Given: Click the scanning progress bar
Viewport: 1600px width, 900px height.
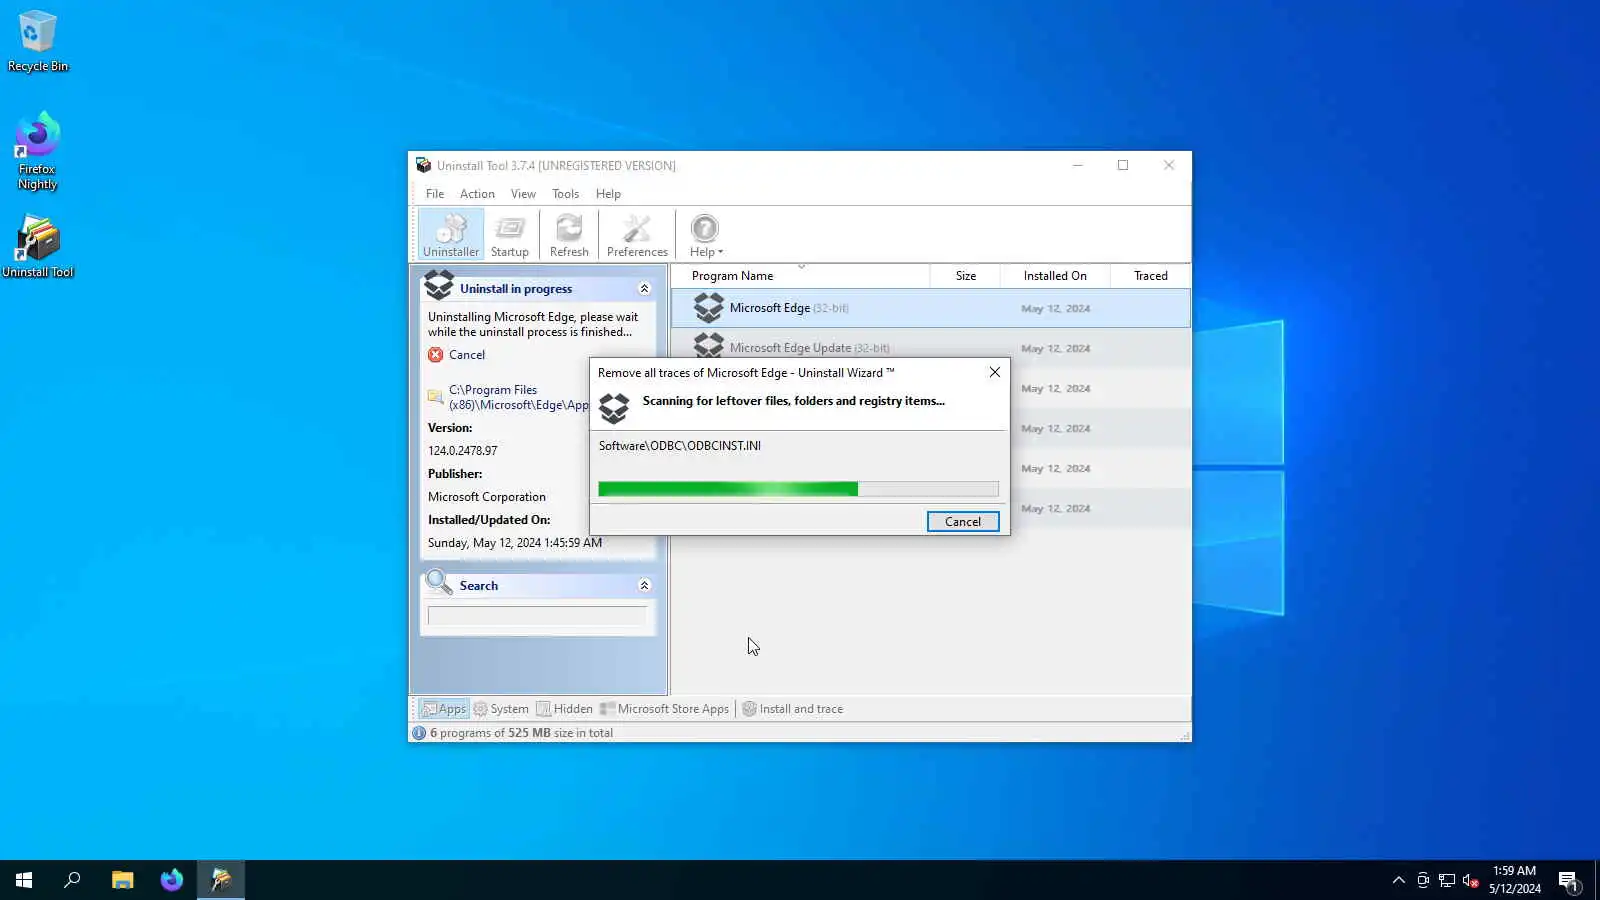Looking at the screenshot, I should pos(798,489).
